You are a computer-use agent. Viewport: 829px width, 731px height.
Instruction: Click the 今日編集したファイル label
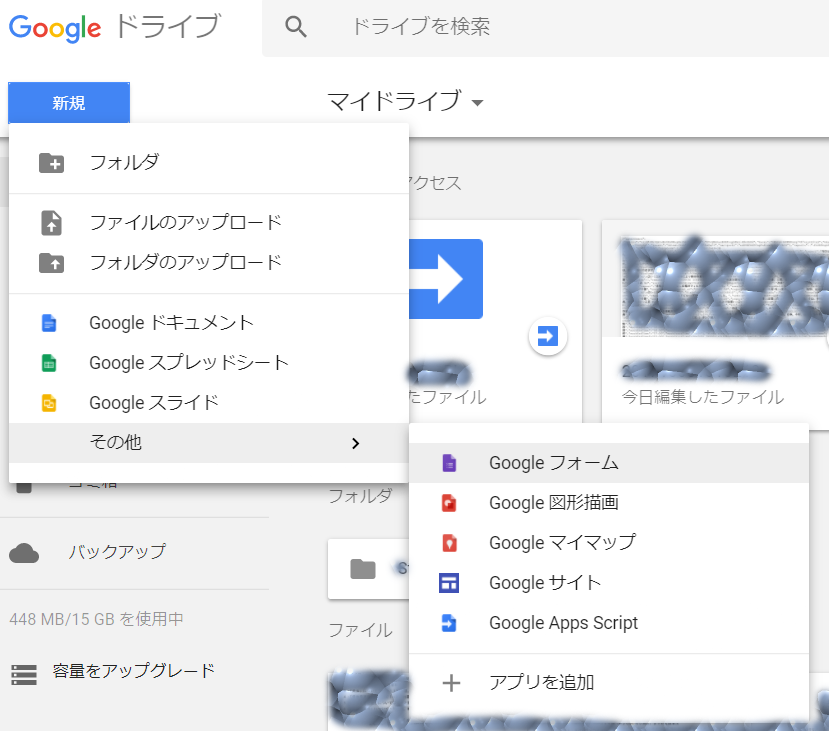(x=703, y=397)
